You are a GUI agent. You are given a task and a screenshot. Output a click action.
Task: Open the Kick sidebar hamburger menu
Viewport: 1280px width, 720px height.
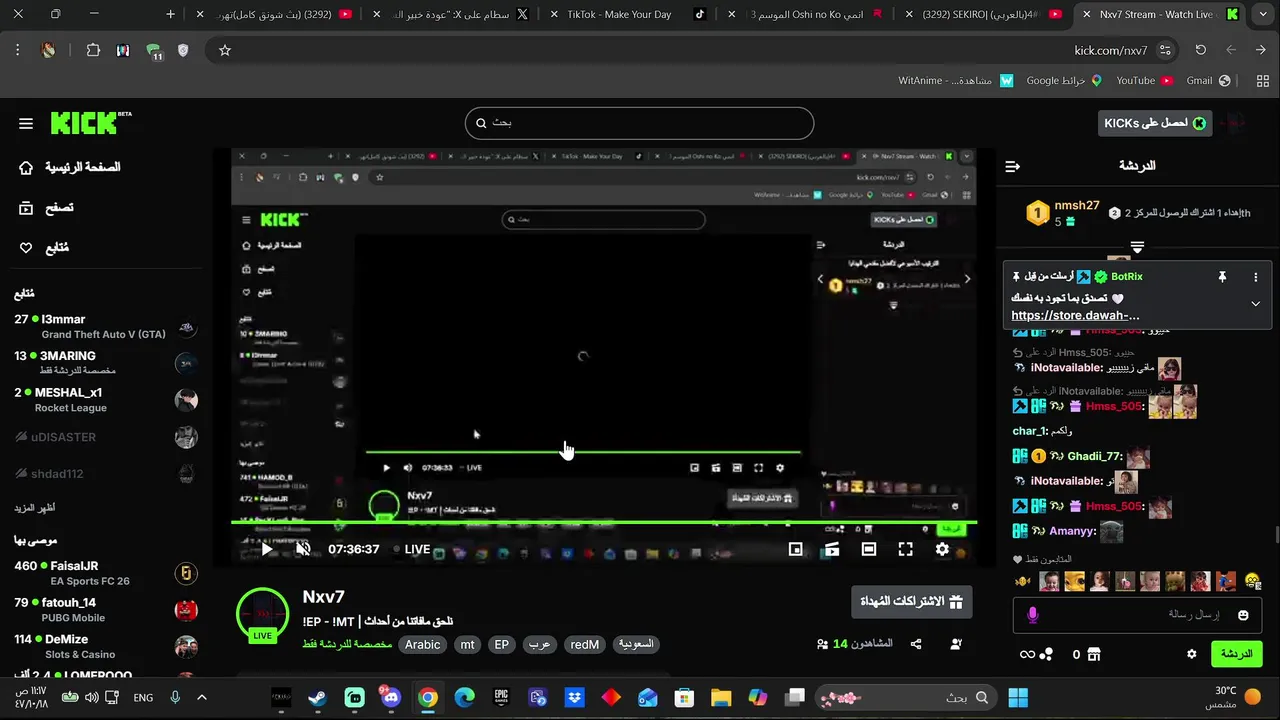click(26, 123)
